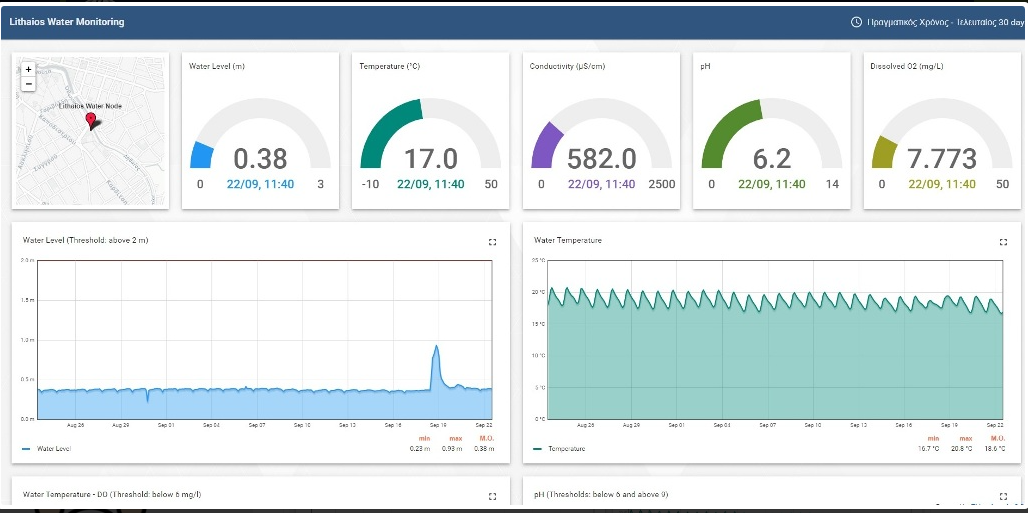Expand Water Temperature chart to fullscreen
1028x513 pixels.
1003,241
